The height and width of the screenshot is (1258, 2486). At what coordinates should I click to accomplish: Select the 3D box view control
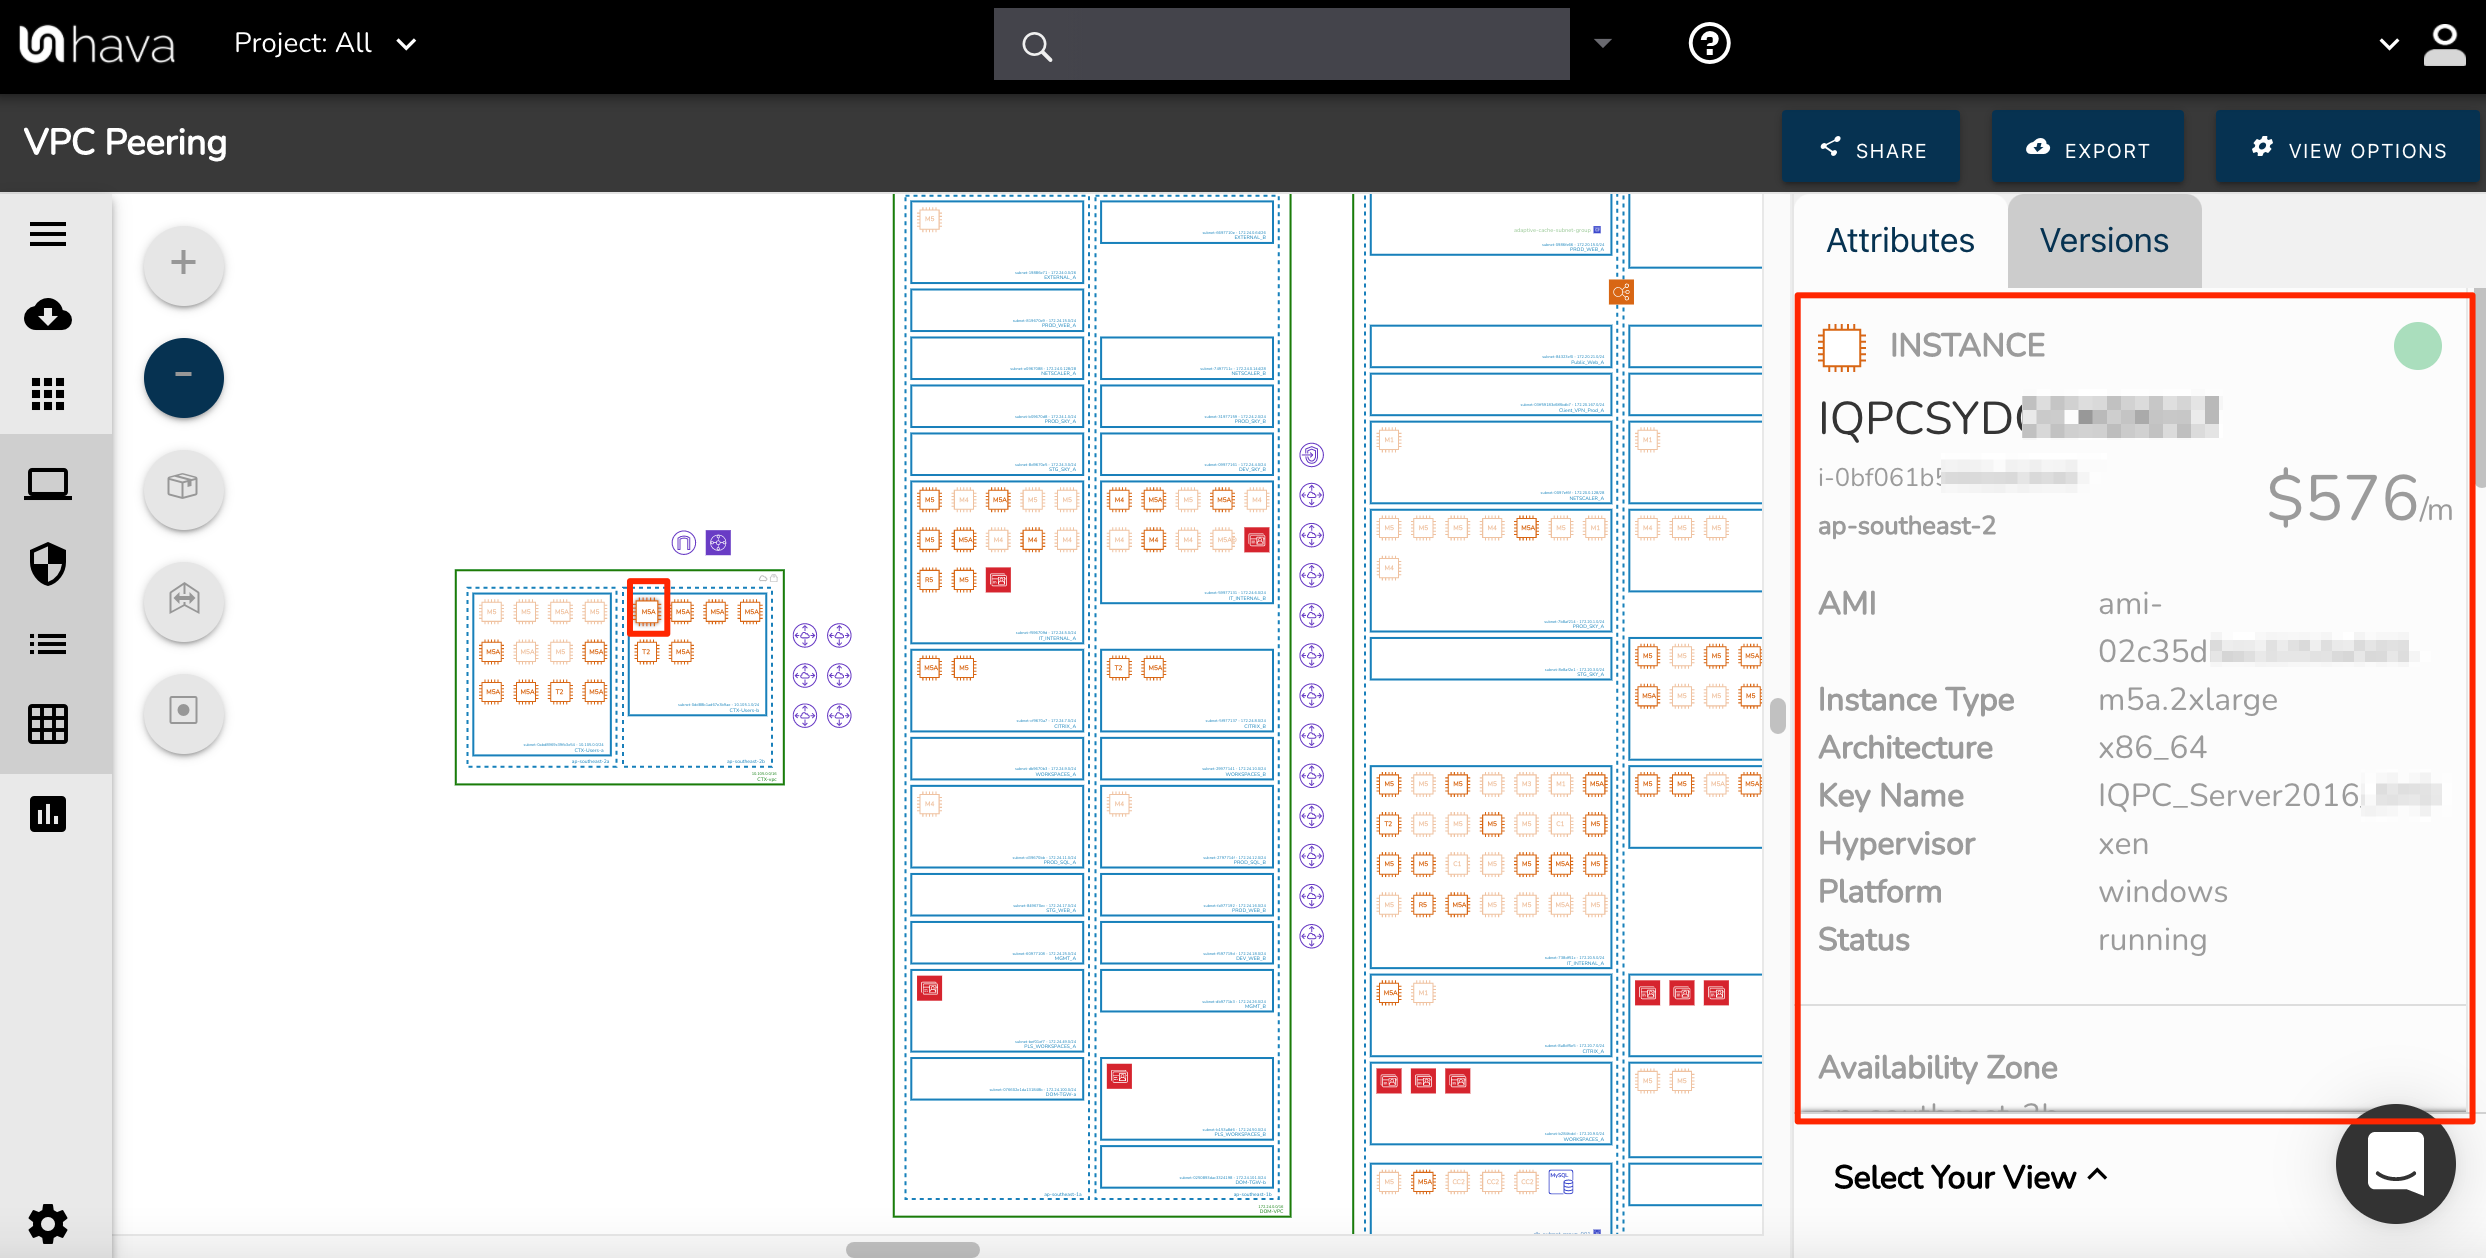click(x=183, y=490)
